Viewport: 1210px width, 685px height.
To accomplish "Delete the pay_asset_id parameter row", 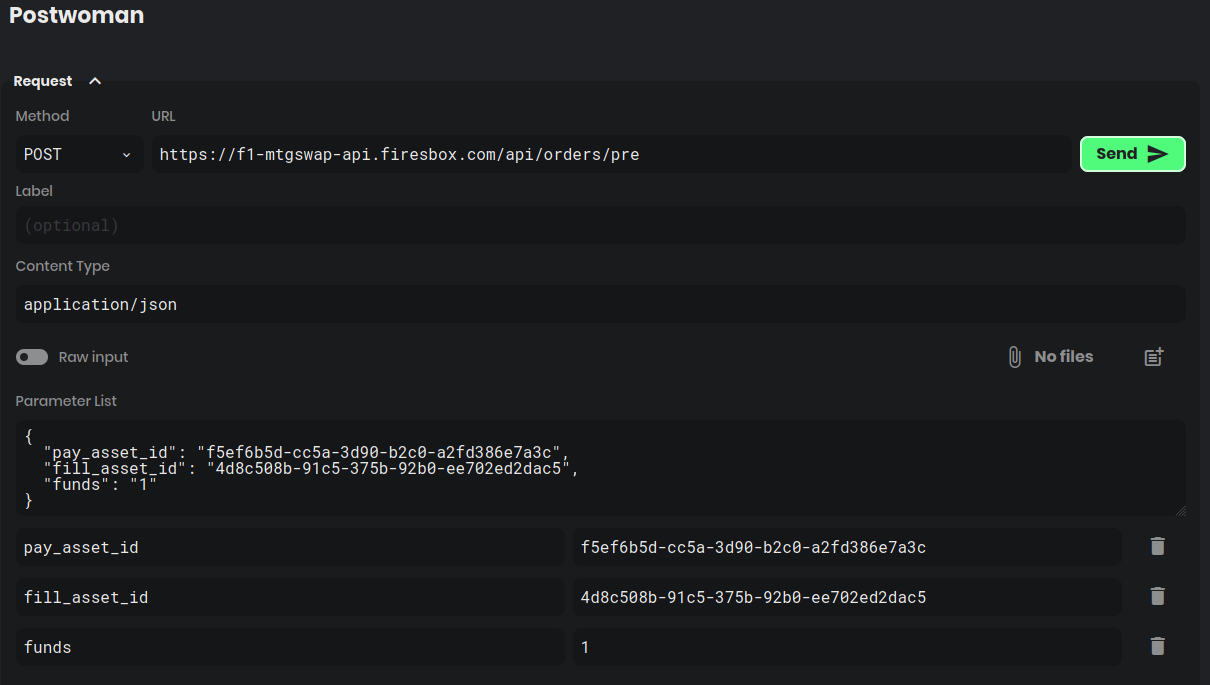I will tap(1158, 546).
